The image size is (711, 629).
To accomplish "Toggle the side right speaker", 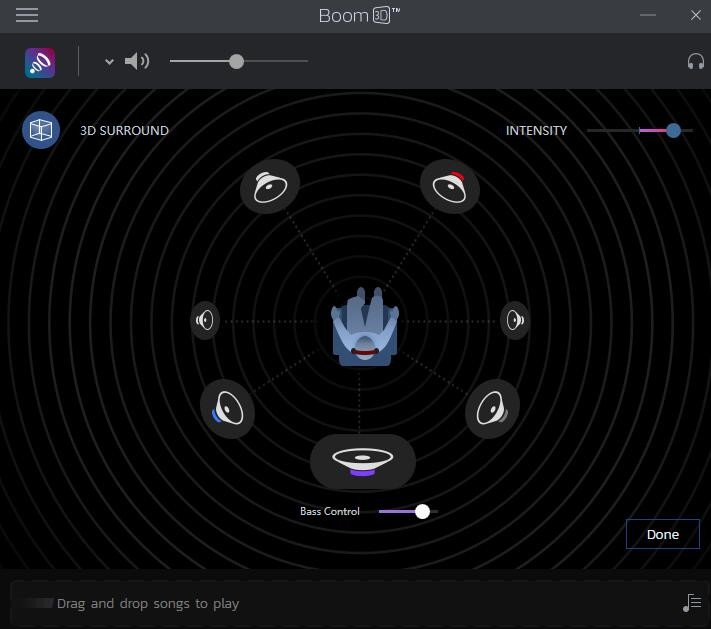I will [515, 320].
